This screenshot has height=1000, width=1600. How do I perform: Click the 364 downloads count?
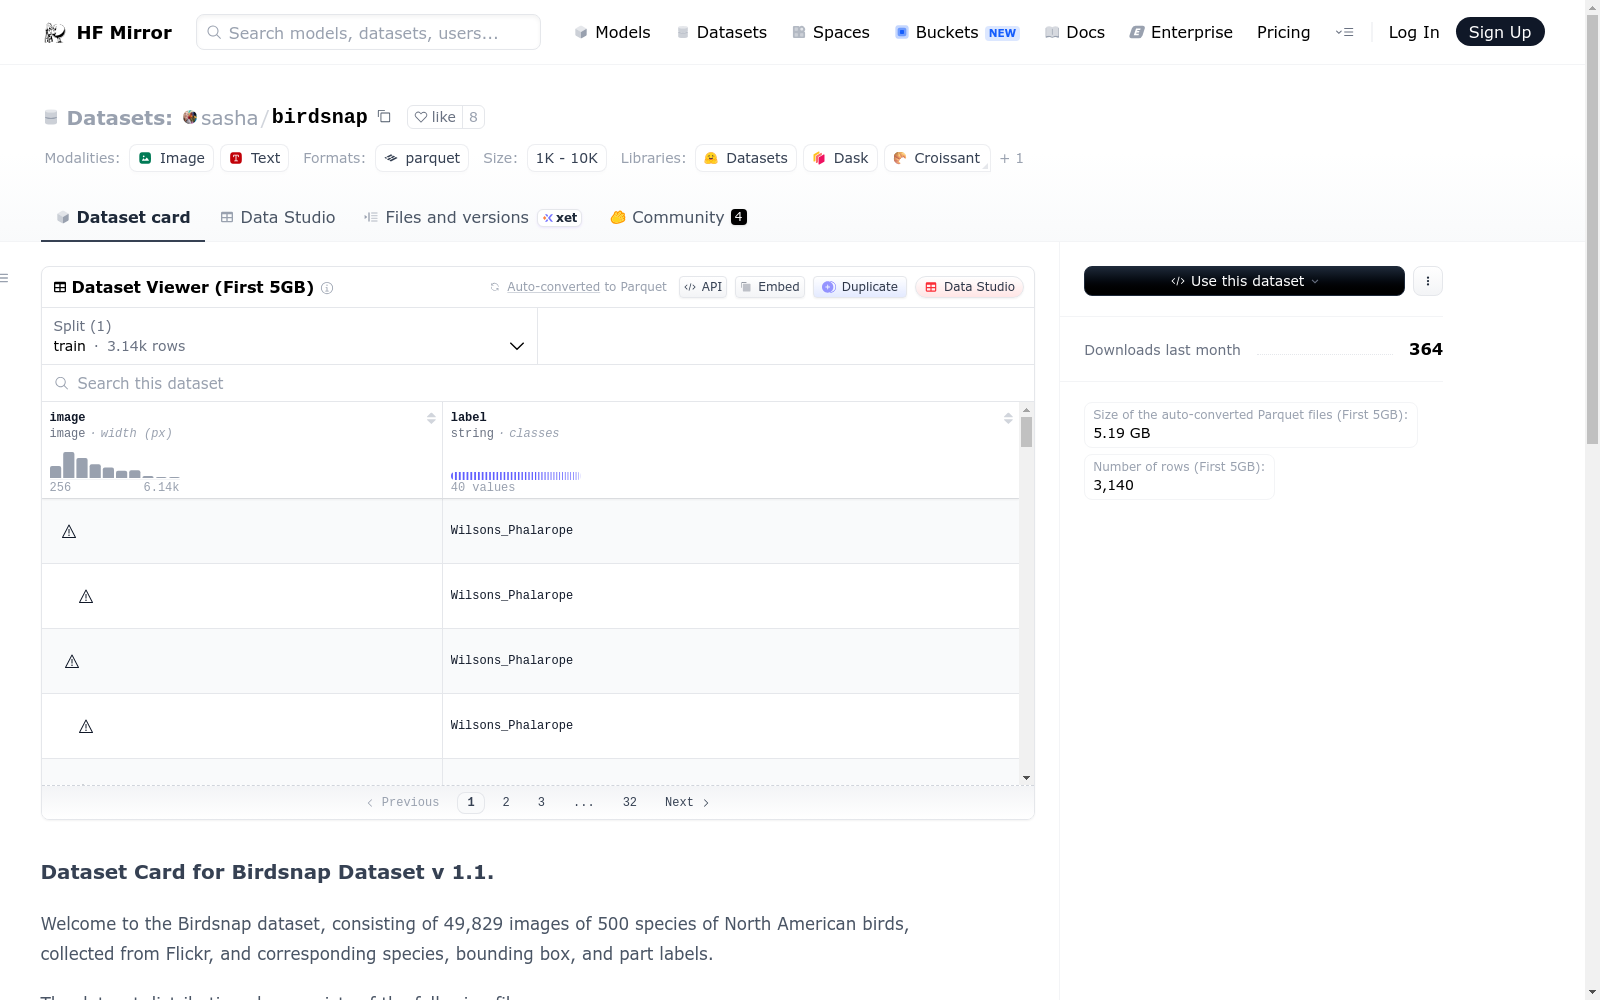pyautogui.click(x=1426, y=349)
